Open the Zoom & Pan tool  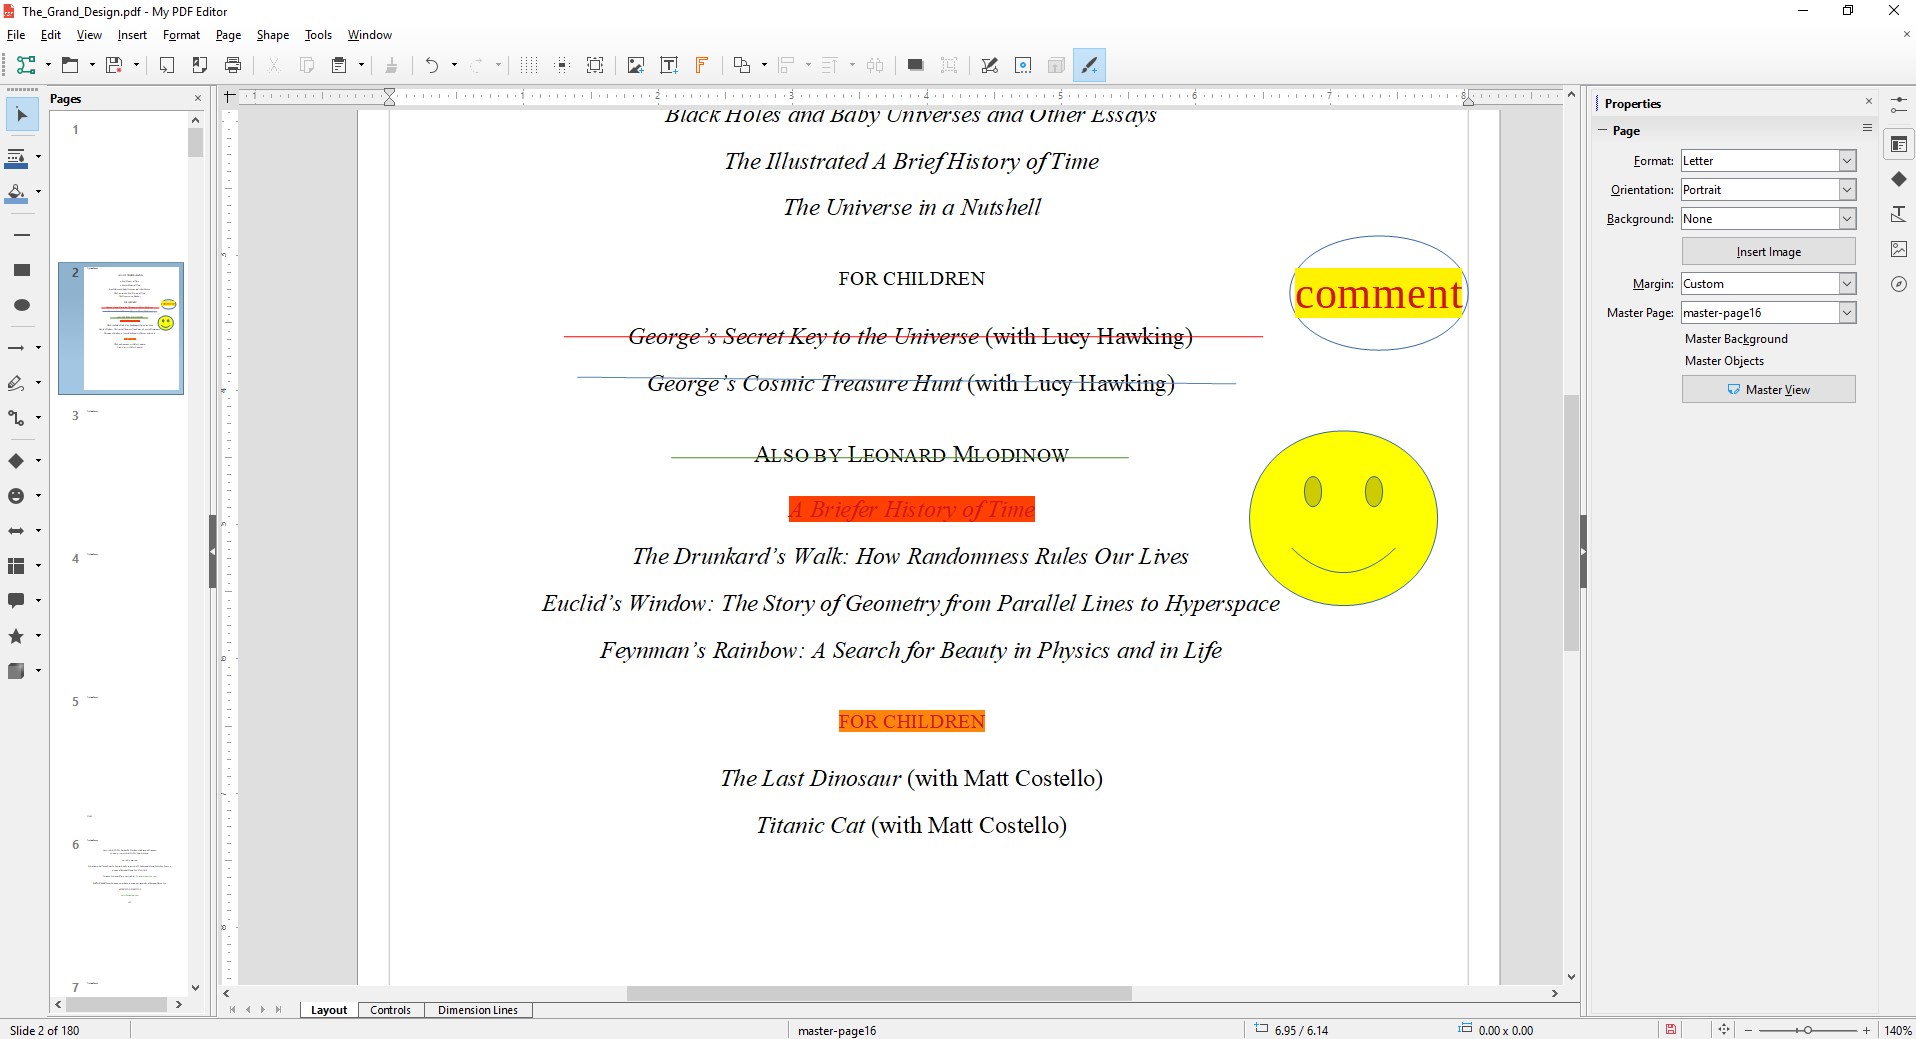click(595, 65)
